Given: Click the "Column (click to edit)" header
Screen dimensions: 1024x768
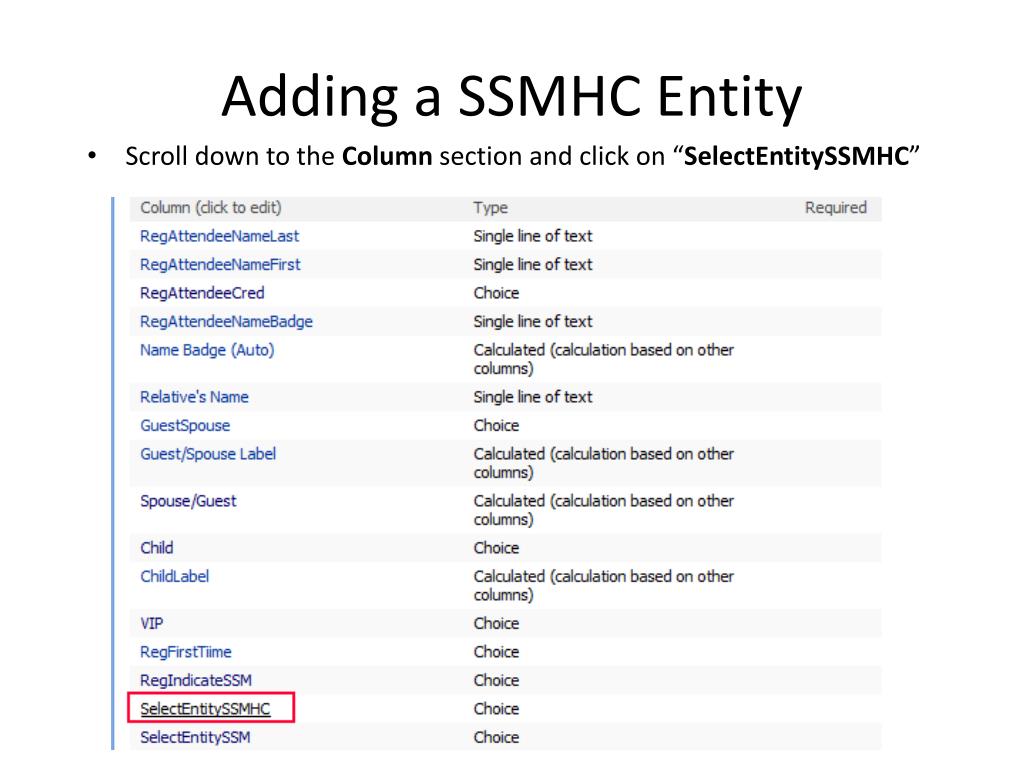Looking at the screenshot, I should click(x=211, y=208).
